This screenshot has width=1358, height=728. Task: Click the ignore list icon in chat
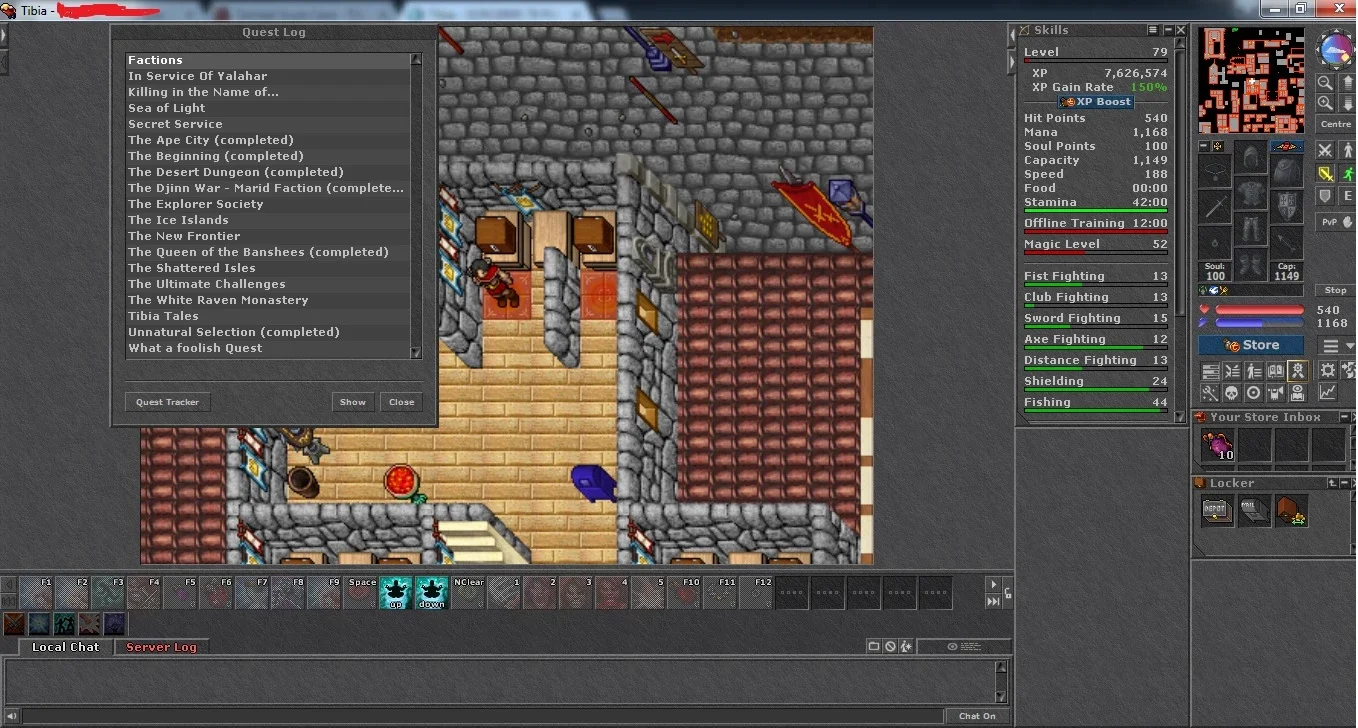point(890,647)
